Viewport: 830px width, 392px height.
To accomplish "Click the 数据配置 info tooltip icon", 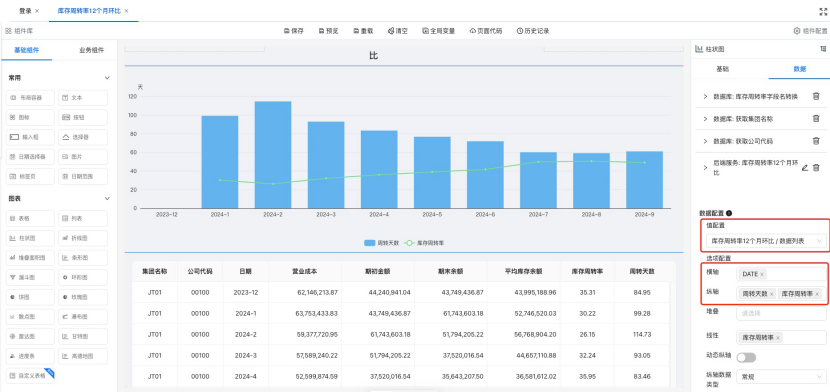I will (x=729, y=213).
